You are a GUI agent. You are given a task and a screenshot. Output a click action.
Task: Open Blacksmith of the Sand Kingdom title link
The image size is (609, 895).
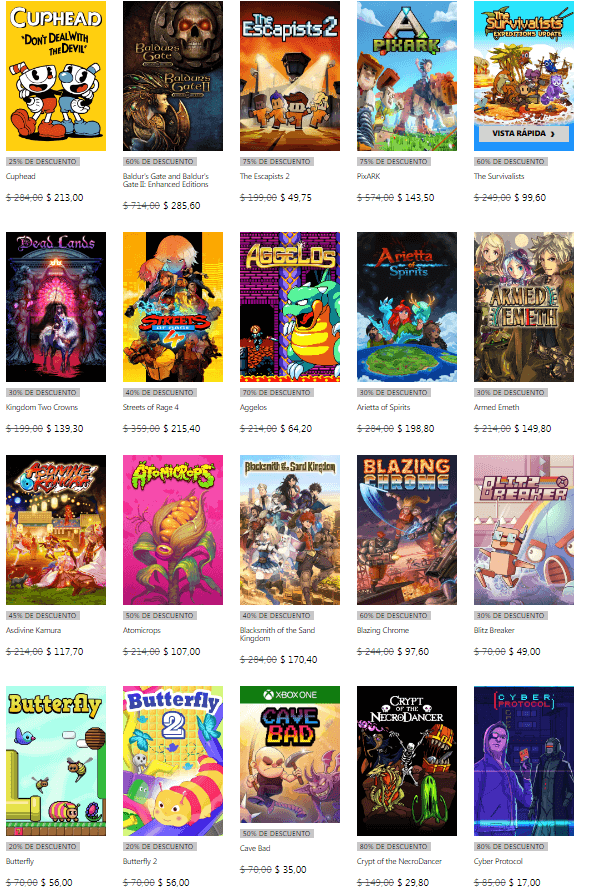click(277, 634)
